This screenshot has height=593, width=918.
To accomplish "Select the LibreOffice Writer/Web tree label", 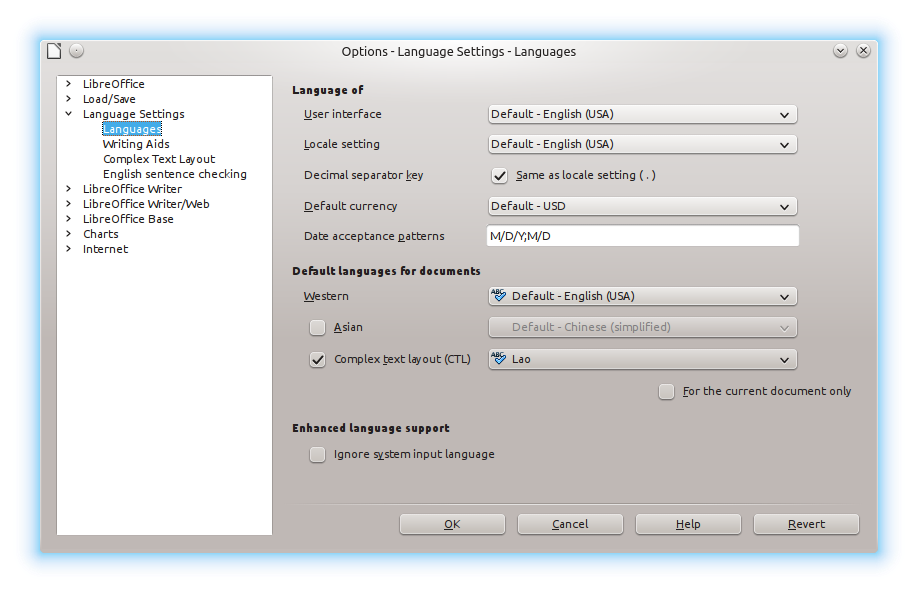I will coord(146,204).
